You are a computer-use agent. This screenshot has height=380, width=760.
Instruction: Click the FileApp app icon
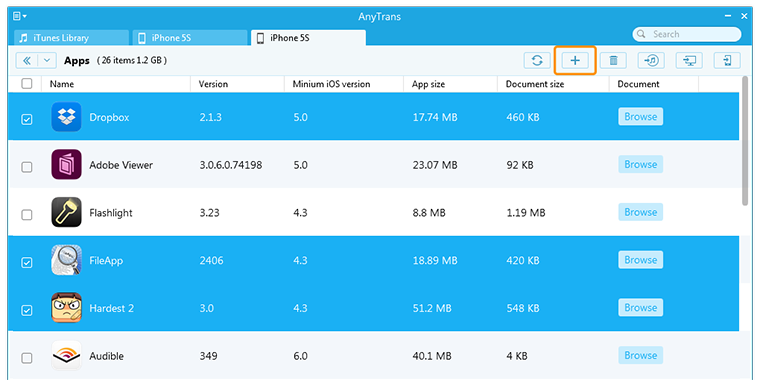click(x=66, y=260)
